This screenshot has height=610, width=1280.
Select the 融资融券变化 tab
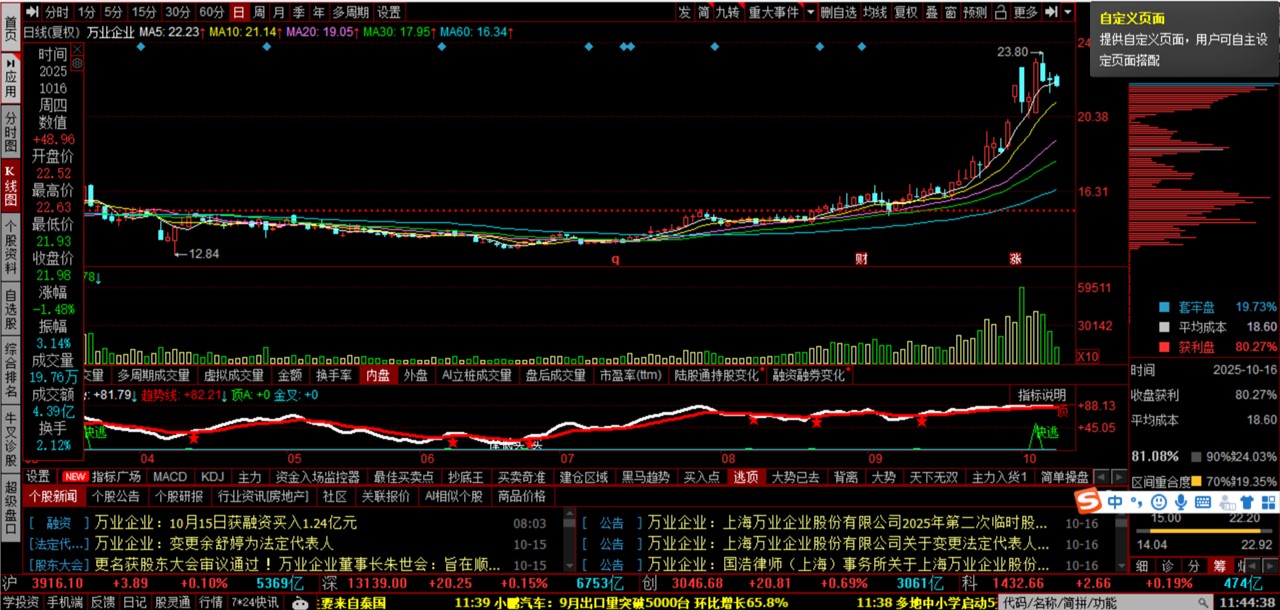click(x=809, y=376)
